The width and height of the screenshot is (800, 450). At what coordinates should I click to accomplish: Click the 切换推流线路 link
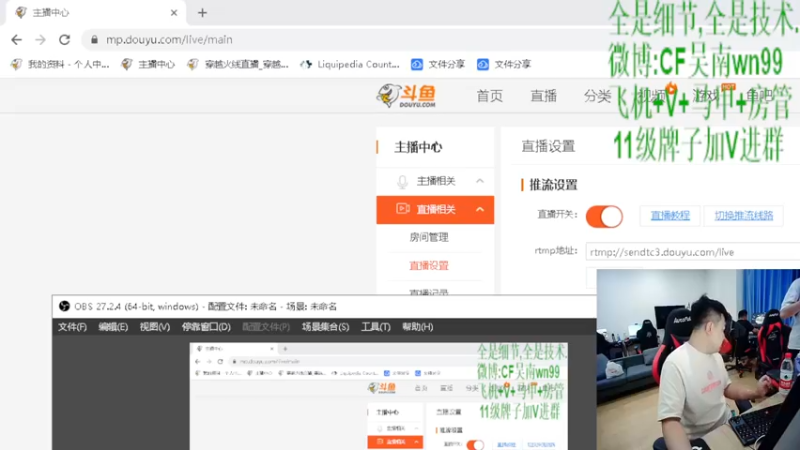pyautogui.click(x=743, y=215)
